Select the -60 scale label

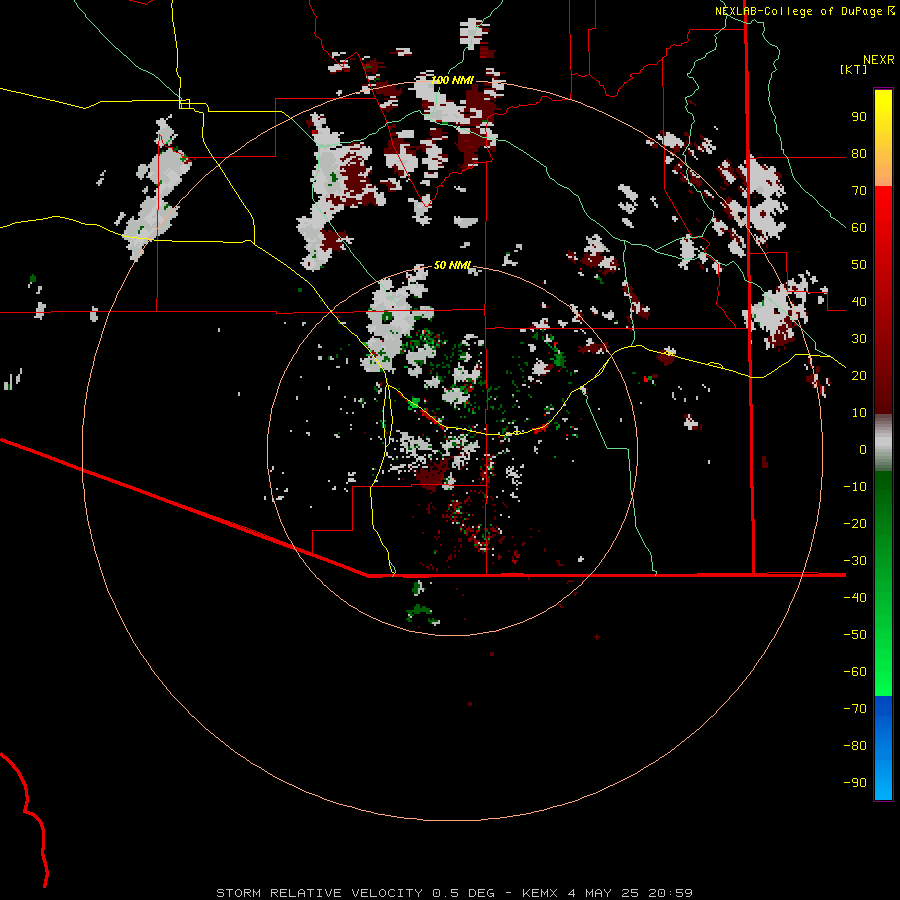855,672
